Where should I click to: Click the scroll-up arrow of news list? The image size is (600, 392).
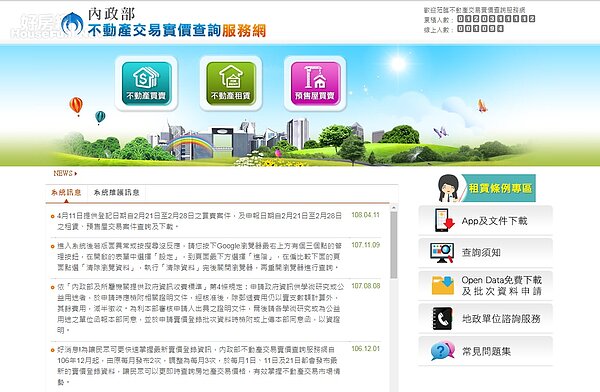(393, 208)
